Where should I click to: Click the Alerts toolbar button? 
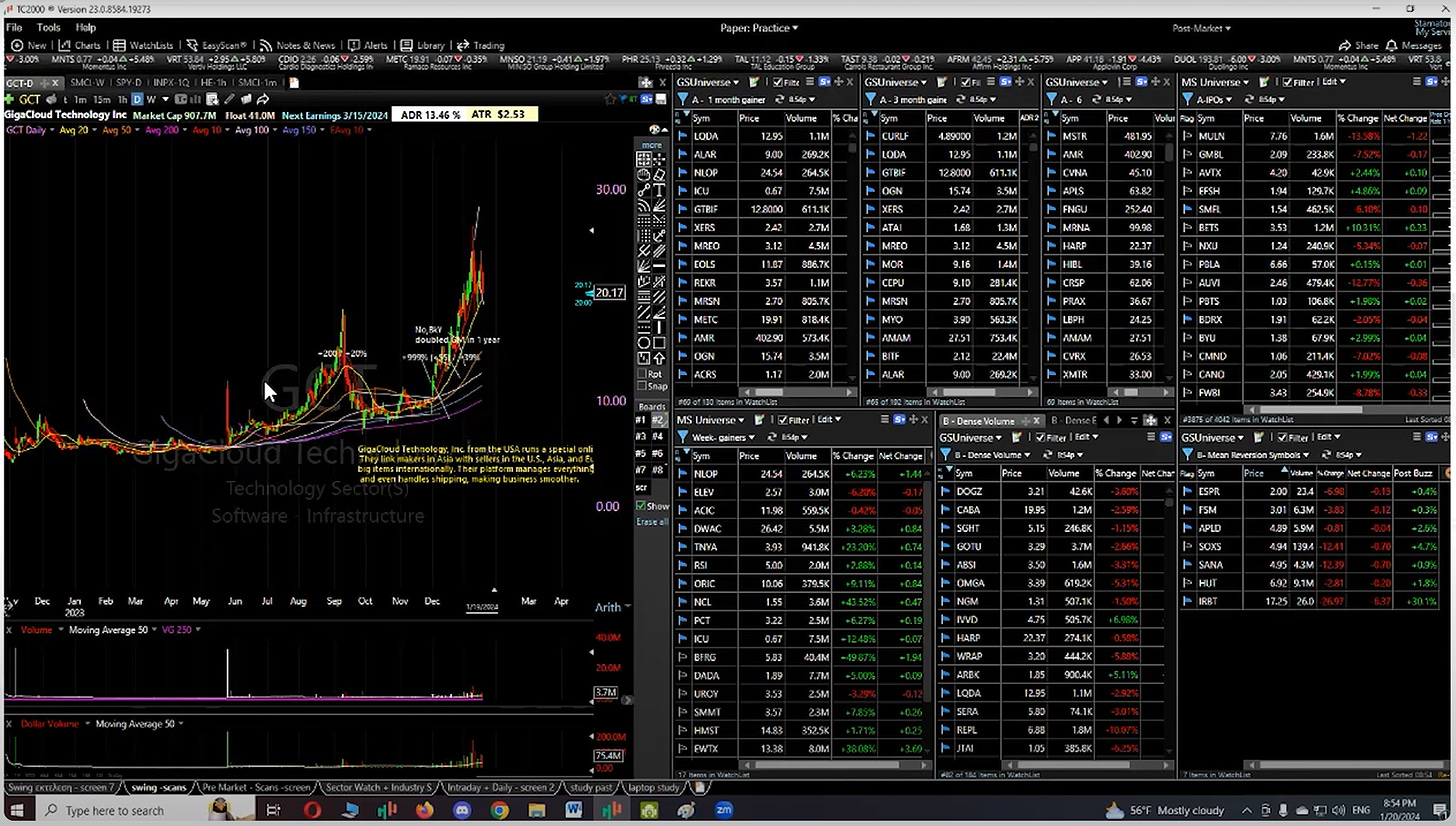tap(368, 45)
